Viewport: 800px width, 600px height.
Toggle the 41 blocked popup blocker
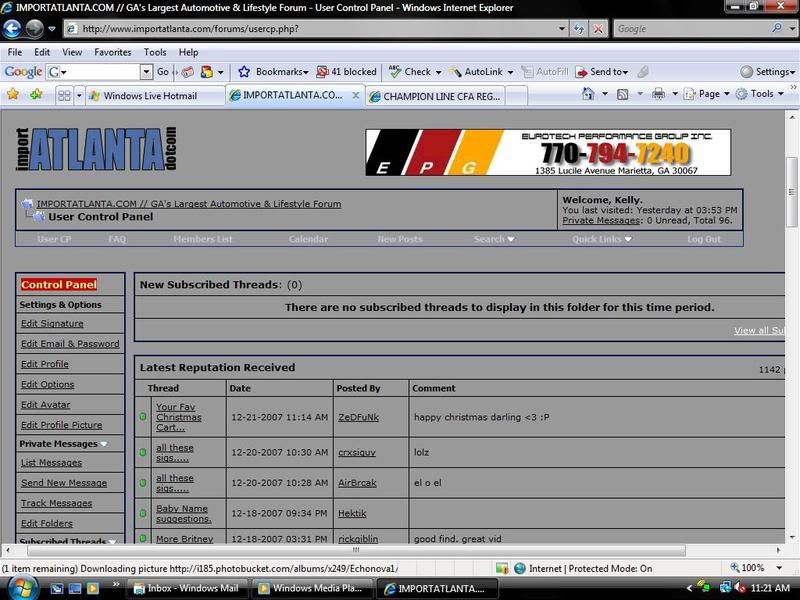(346, 72)
